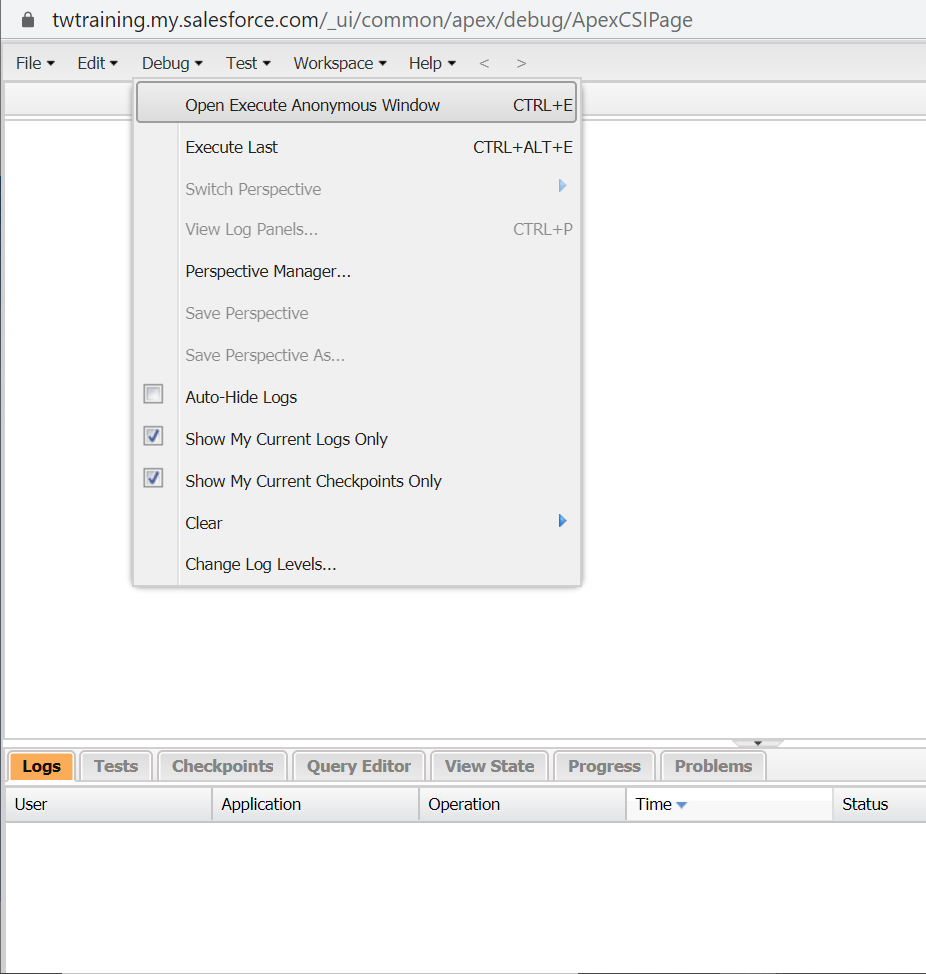Open Perspective Manager from the menu
The image size is (926, 974).
(x=268, y=271)
